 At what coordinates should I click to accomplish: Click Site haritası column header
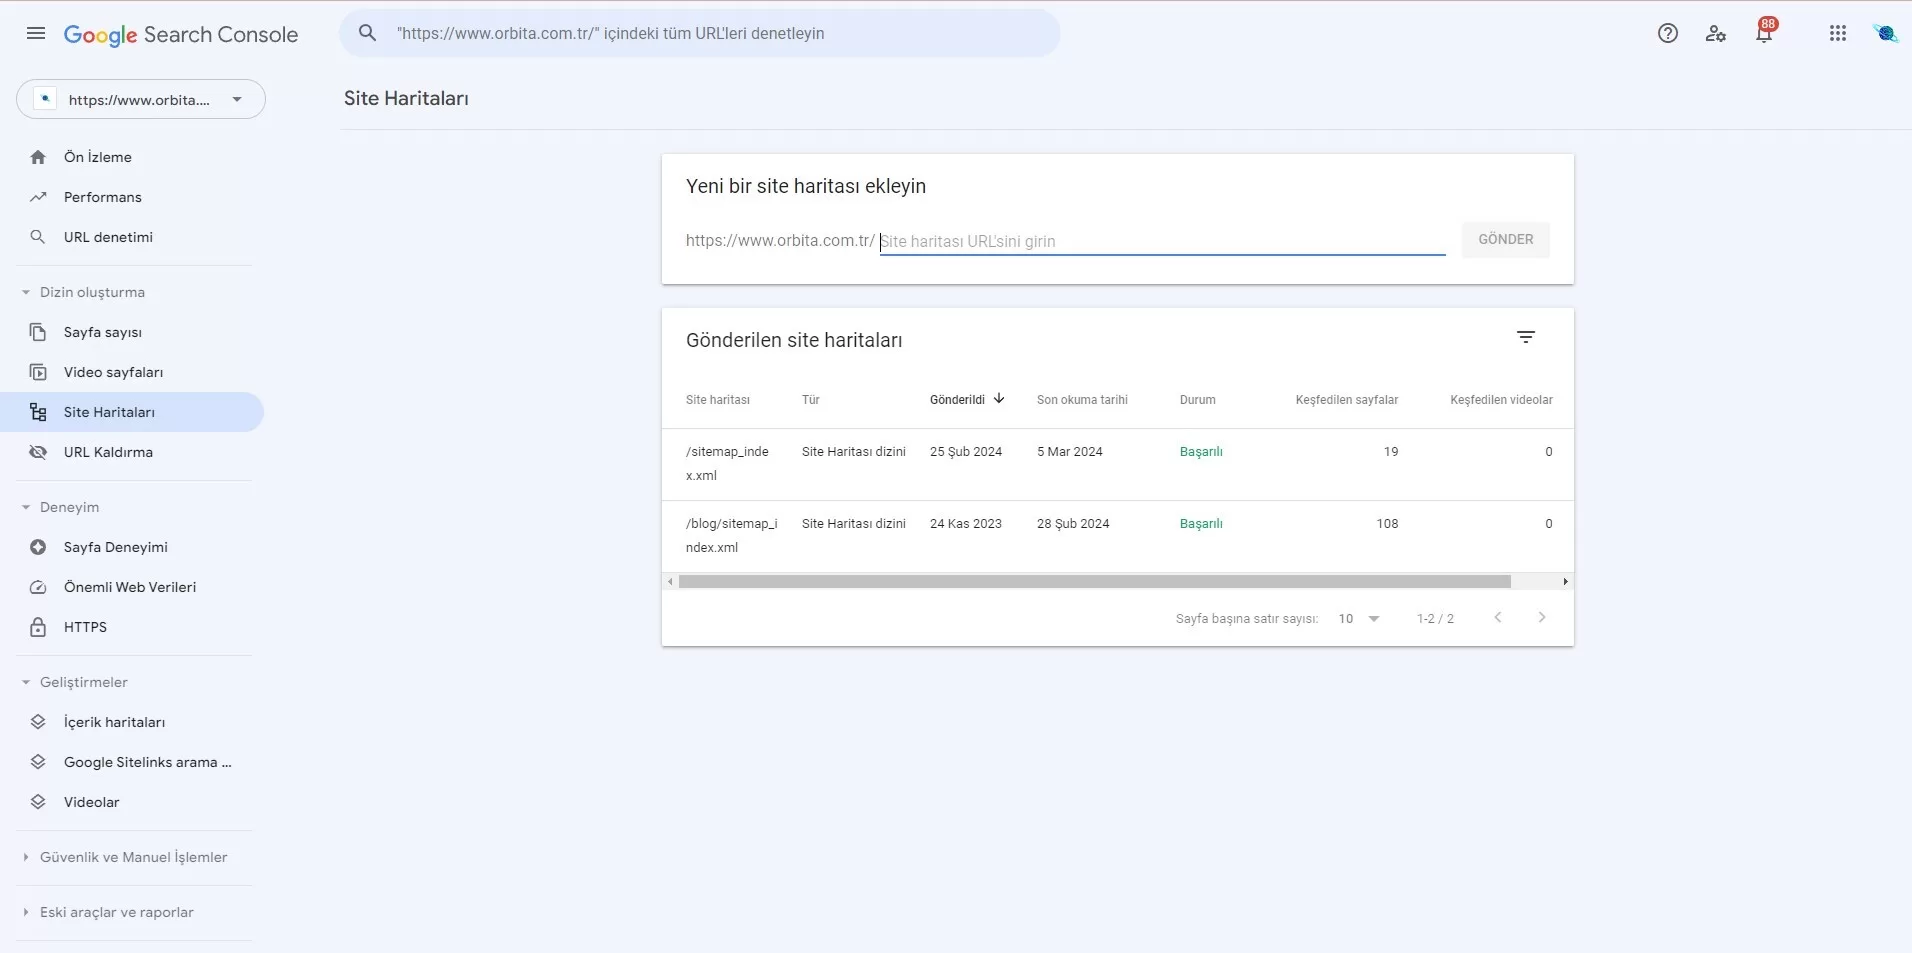click(x=718, y=400)
